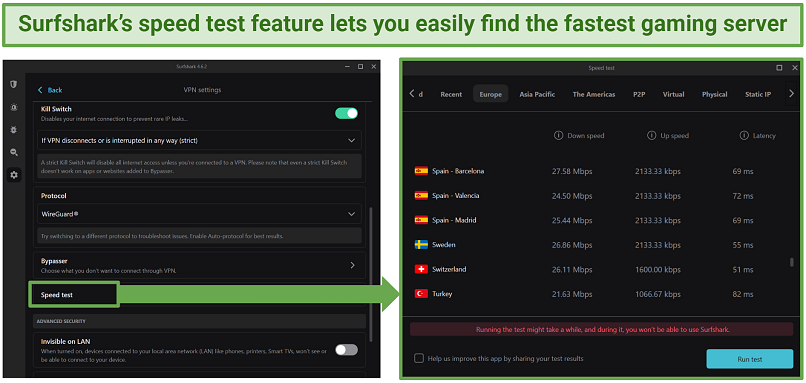Viewport: 806px width, 383px height.
Task: Select the Sweden server row
Action: pos(601,245)
